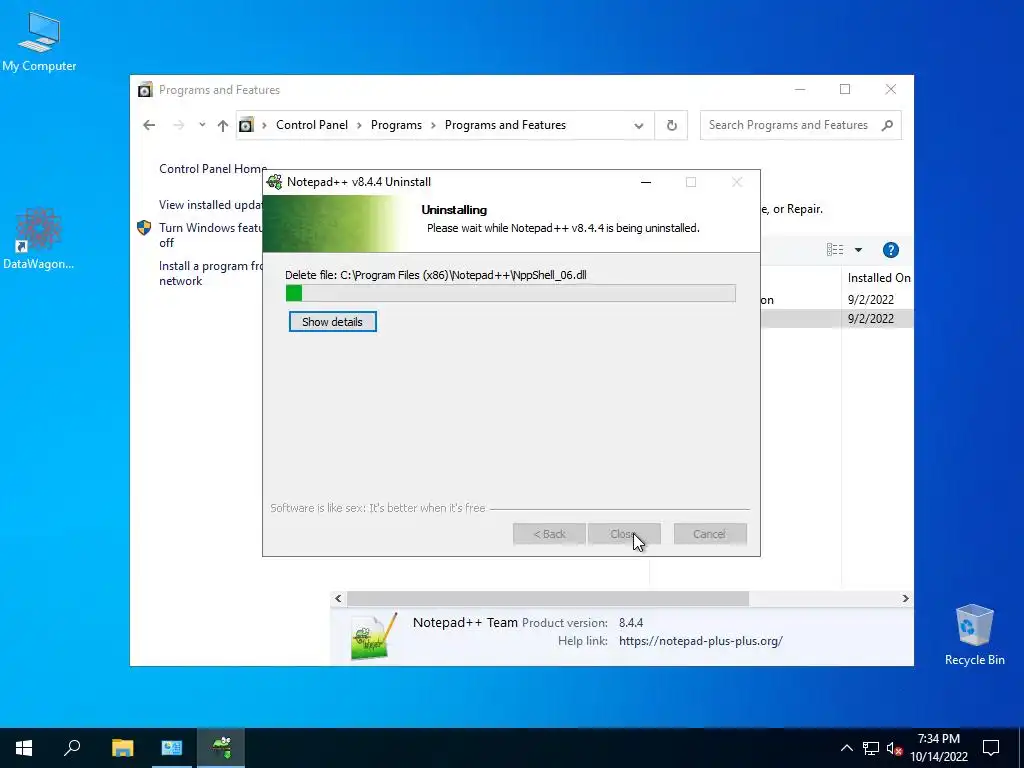Open the My Computer desktop icon
Screen dimensions: 1024x768
click(x=39, y=42)
